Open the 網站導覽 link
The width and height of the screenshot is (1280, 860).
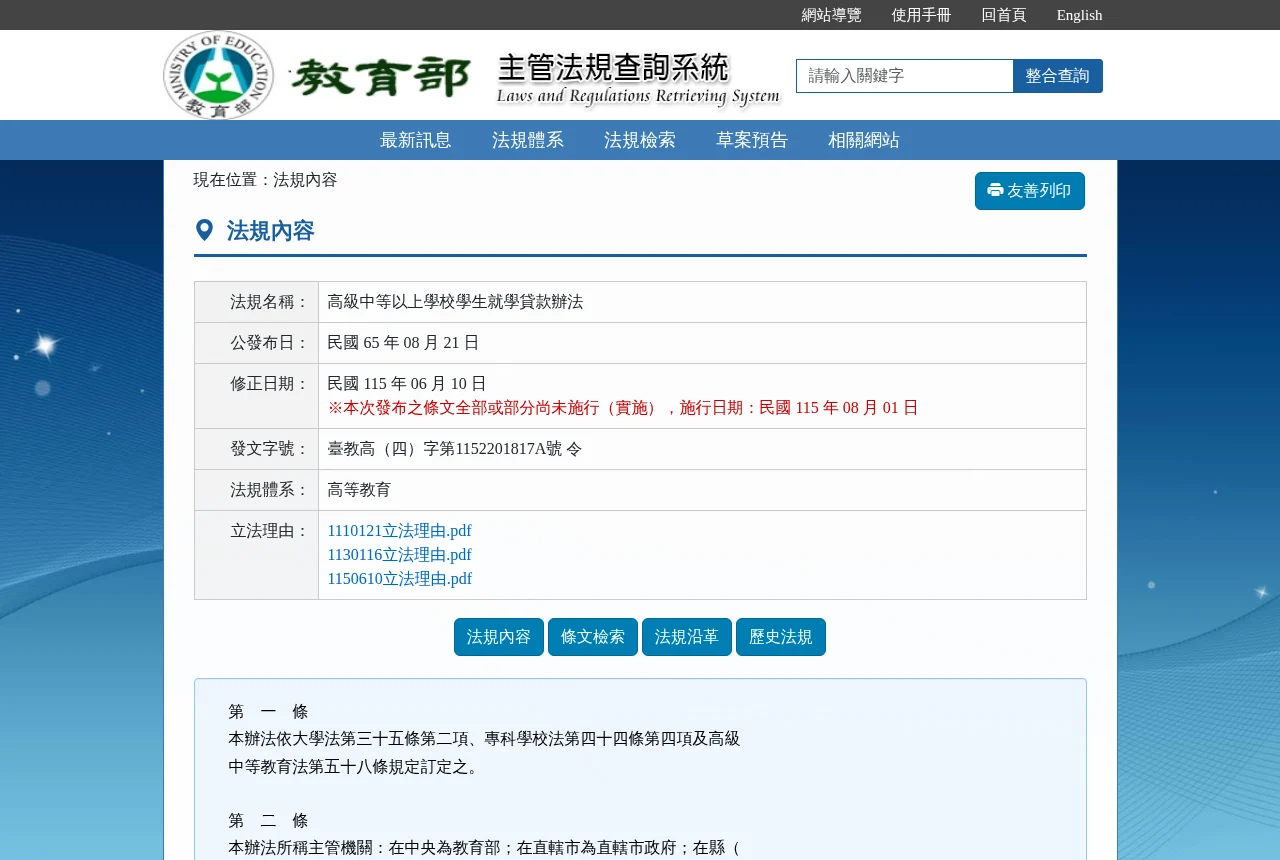click(x=832, y=15)
